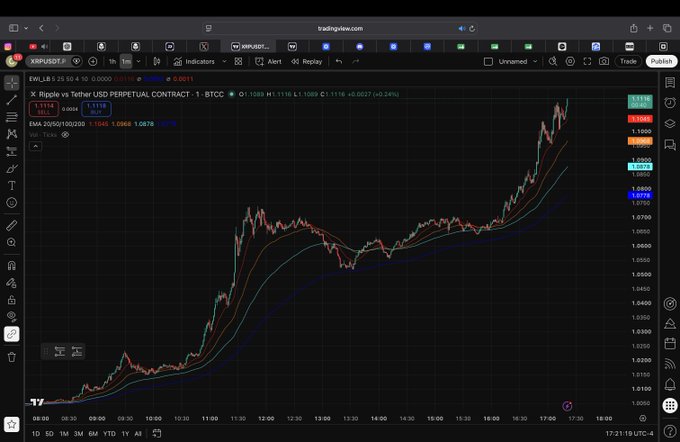Open favorites star toolbar at bottom left
Image resolution: width=680 pixels, height=442 pixels.
12,424
